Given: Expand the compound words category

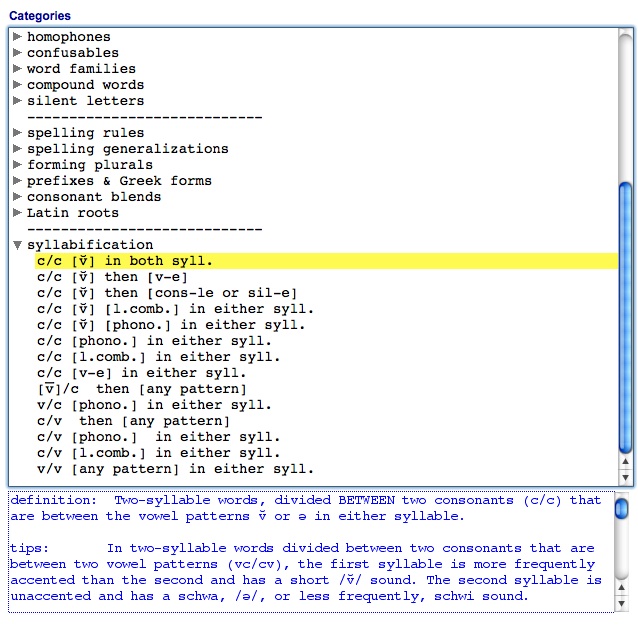Looking at the screenshot, I should [x=17, y=85].
